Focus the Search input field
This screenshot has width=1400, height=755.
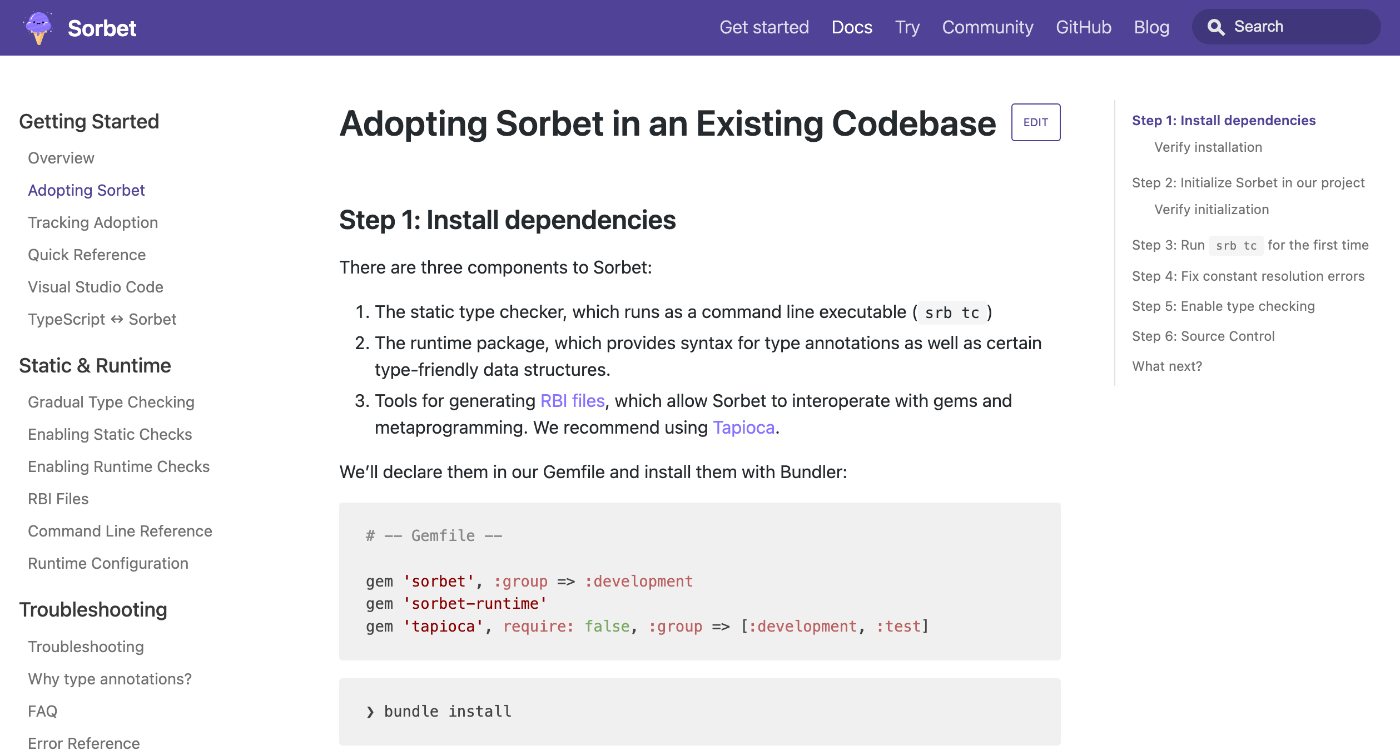(1286, 27)
